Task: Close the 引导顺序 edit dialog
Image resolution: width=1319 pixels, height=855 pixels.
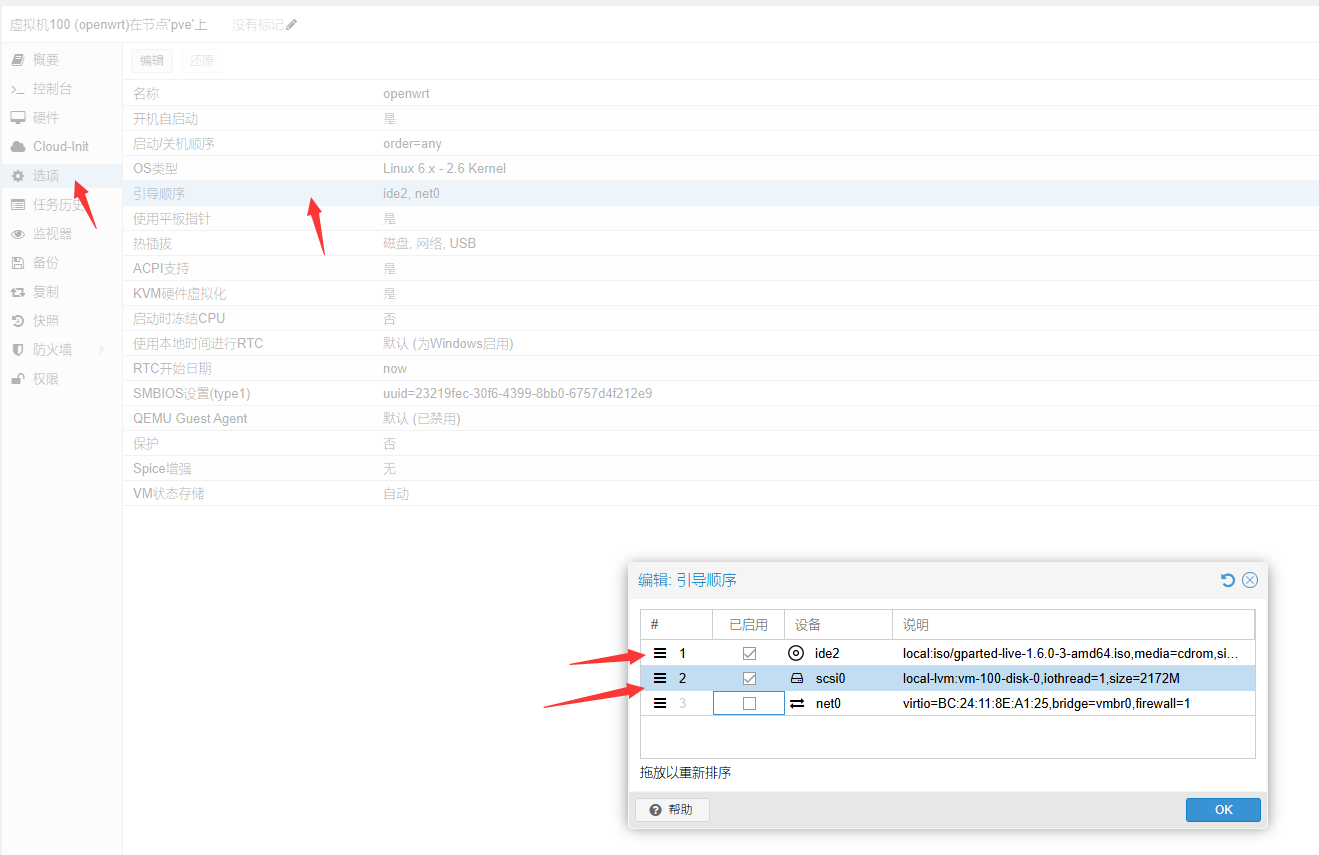Action: pyautogui.click(x=1250, y=580)
